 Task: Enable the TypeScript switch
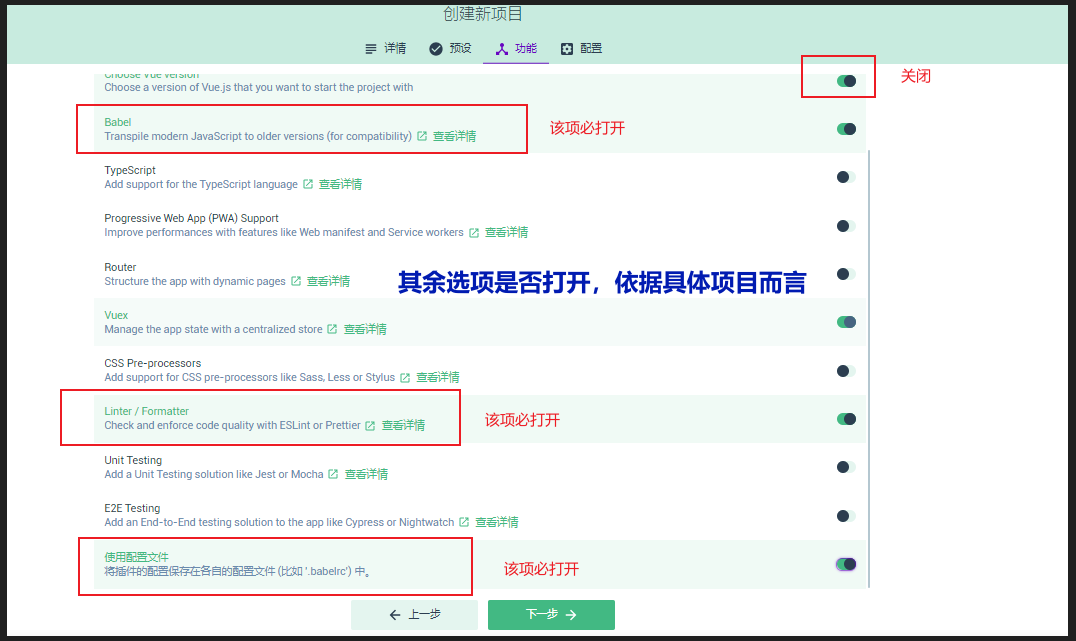pyautogui.click(x=846, y=177)
